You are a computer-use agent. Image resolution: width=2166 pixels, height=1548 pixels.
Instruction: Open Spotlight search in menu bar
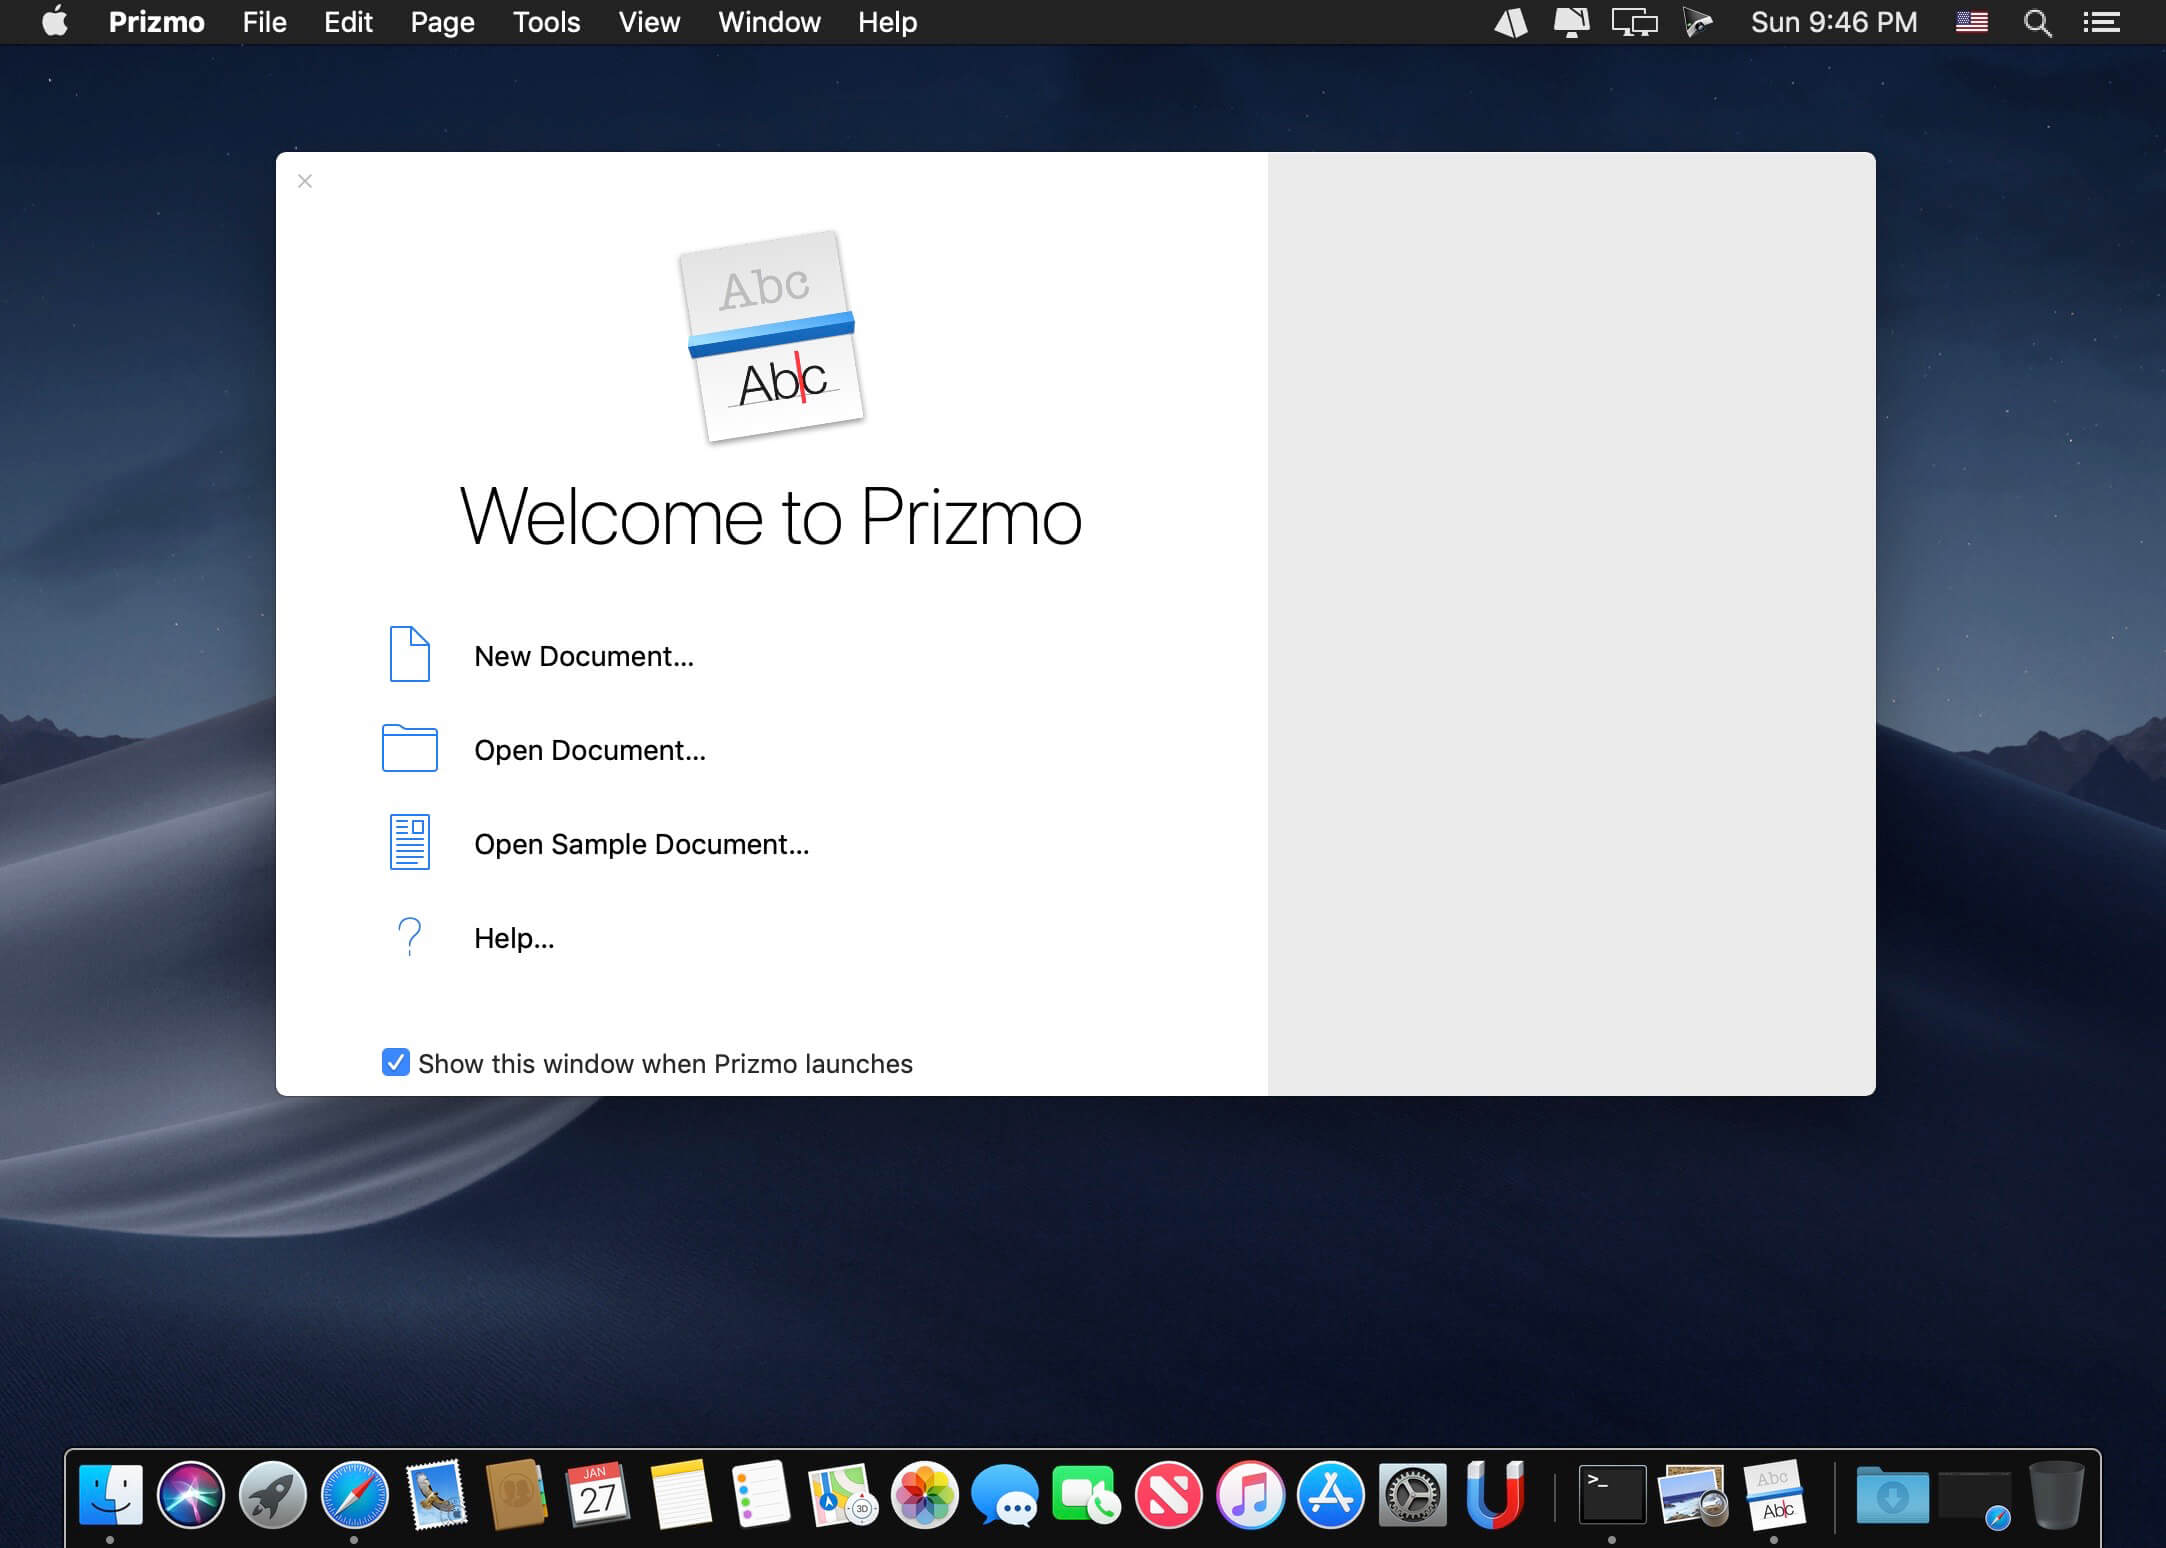tap(2036, 22)
